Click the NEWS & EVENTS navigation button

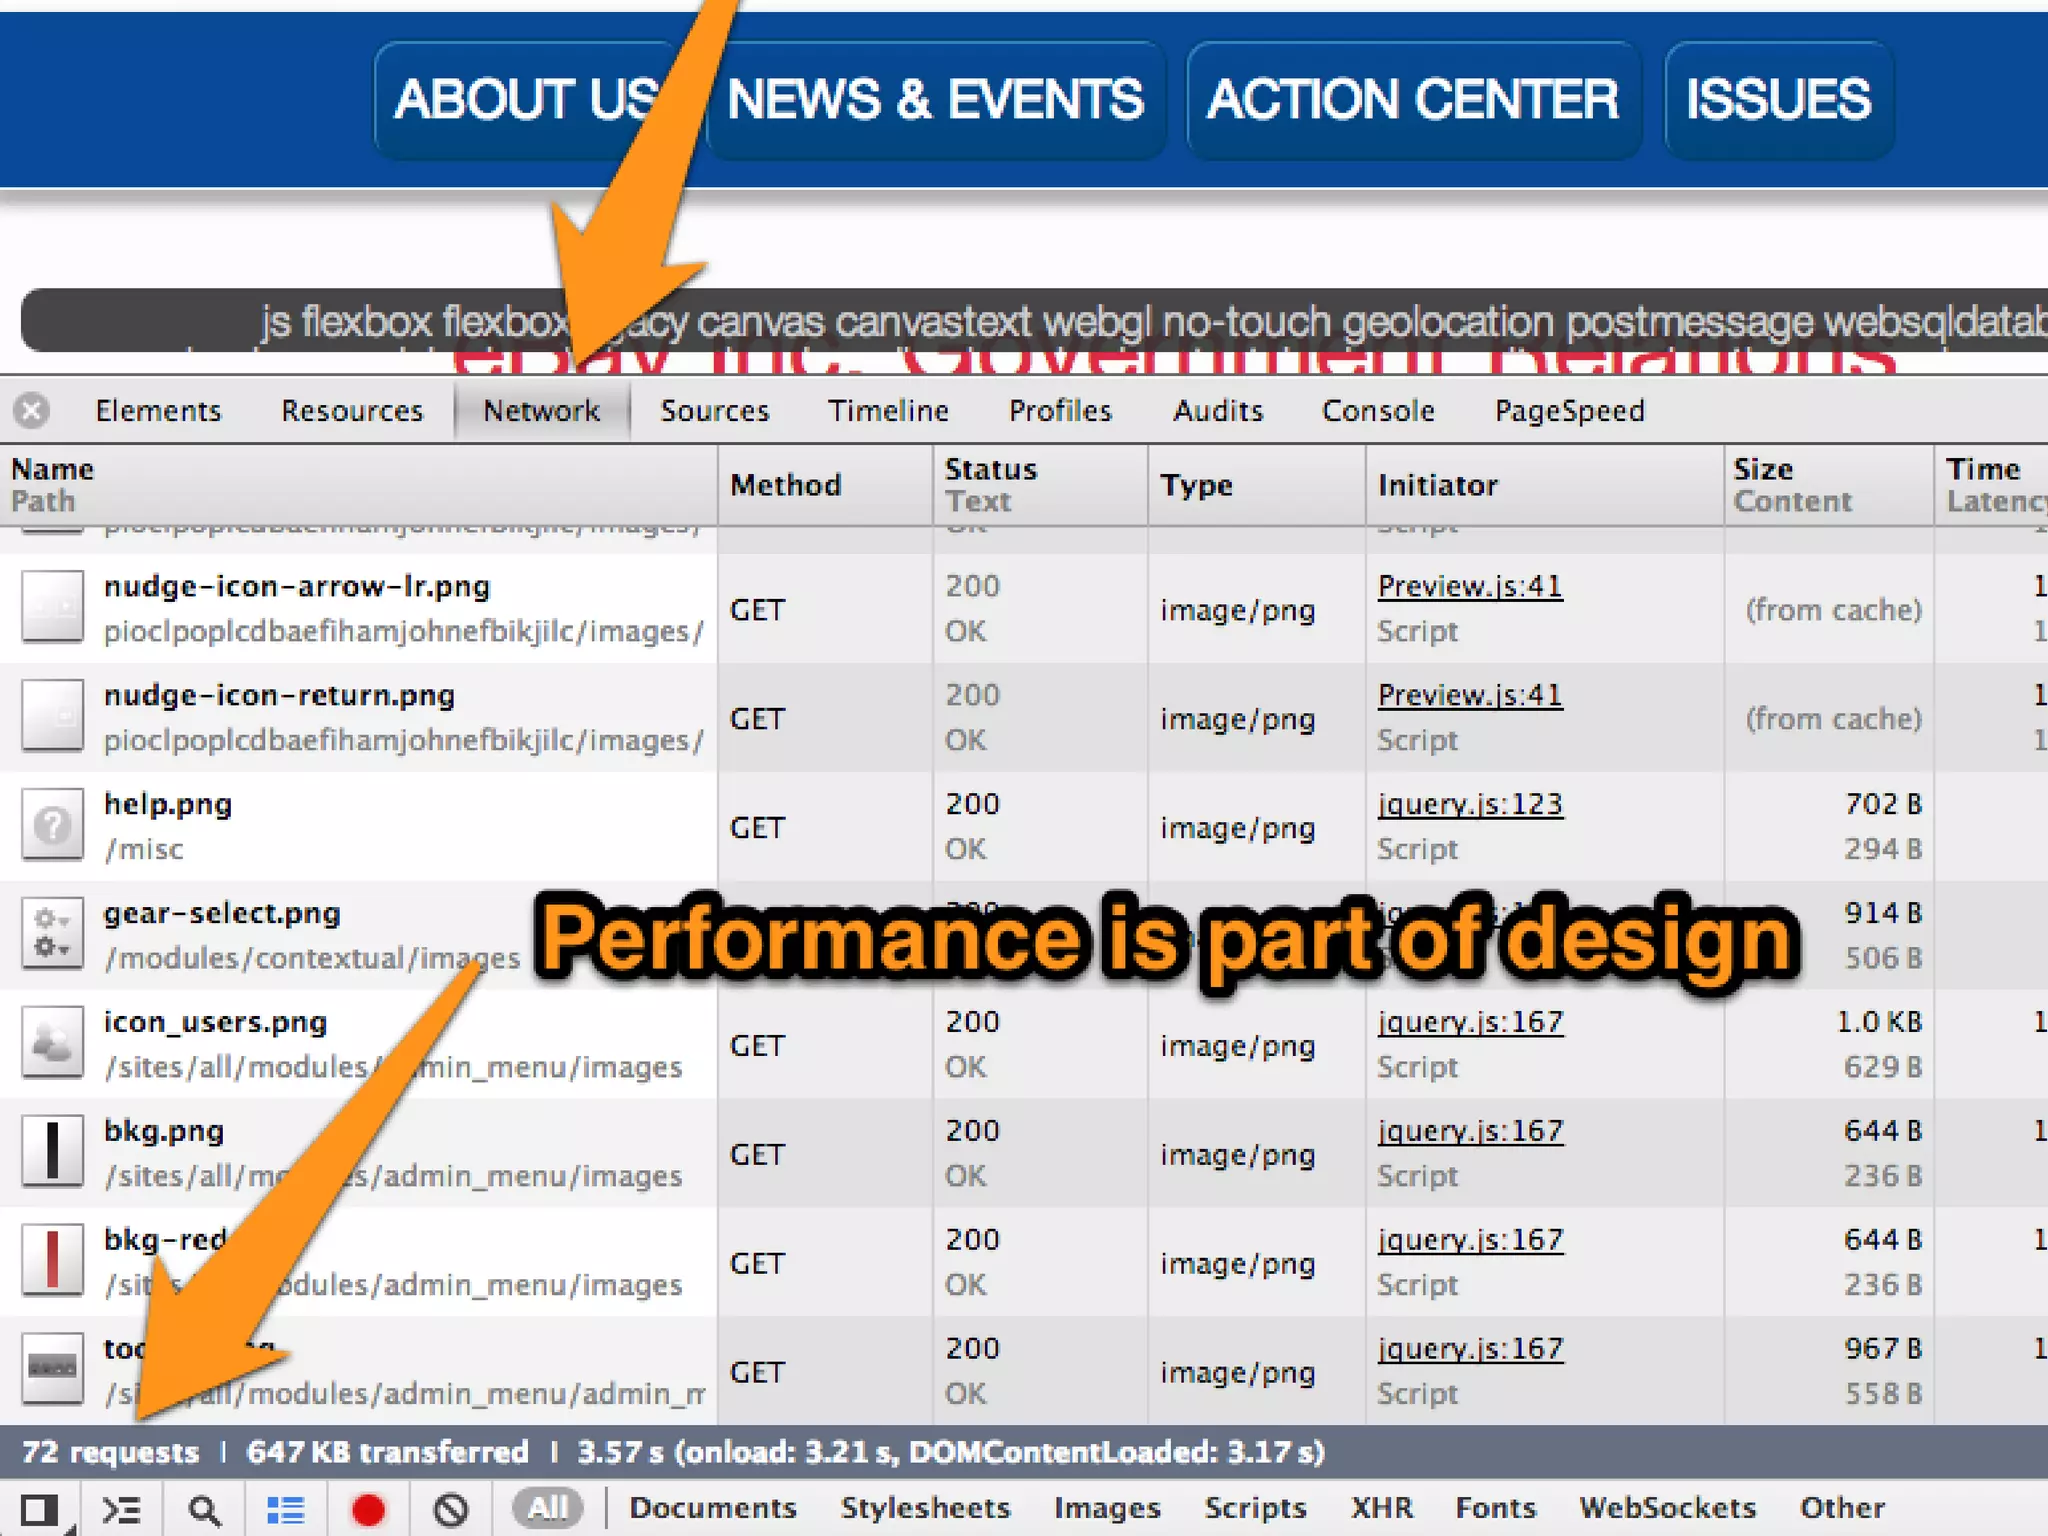tap(935, 100)
